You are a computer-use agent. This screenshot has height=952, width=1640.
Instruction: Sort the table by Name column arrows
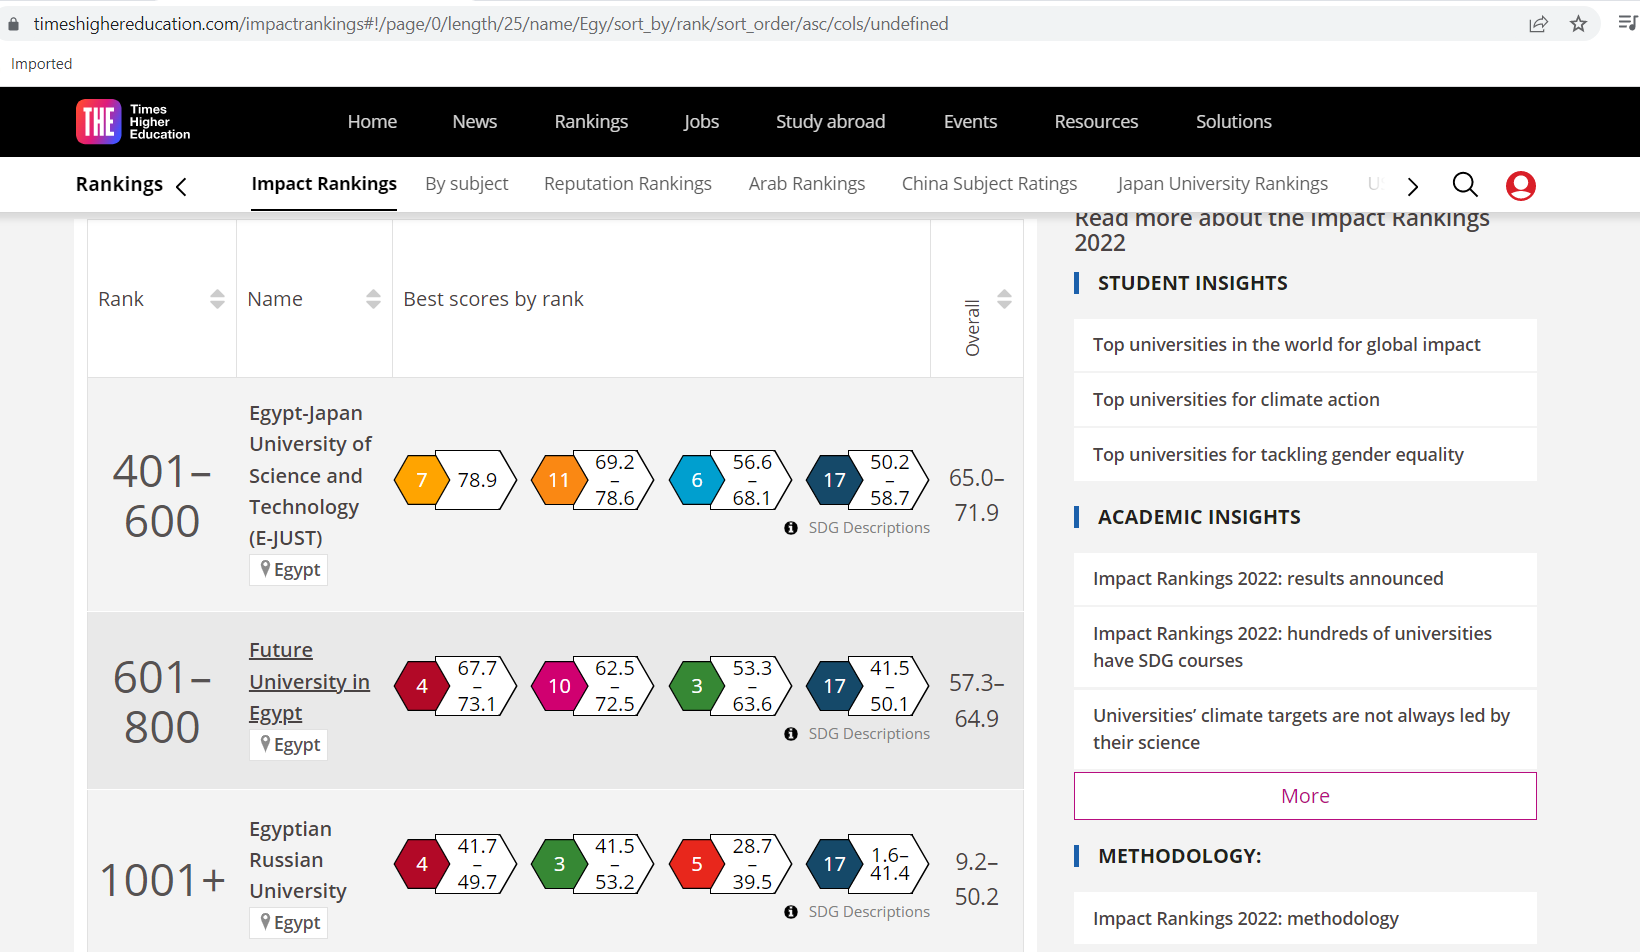pos(373,299)
